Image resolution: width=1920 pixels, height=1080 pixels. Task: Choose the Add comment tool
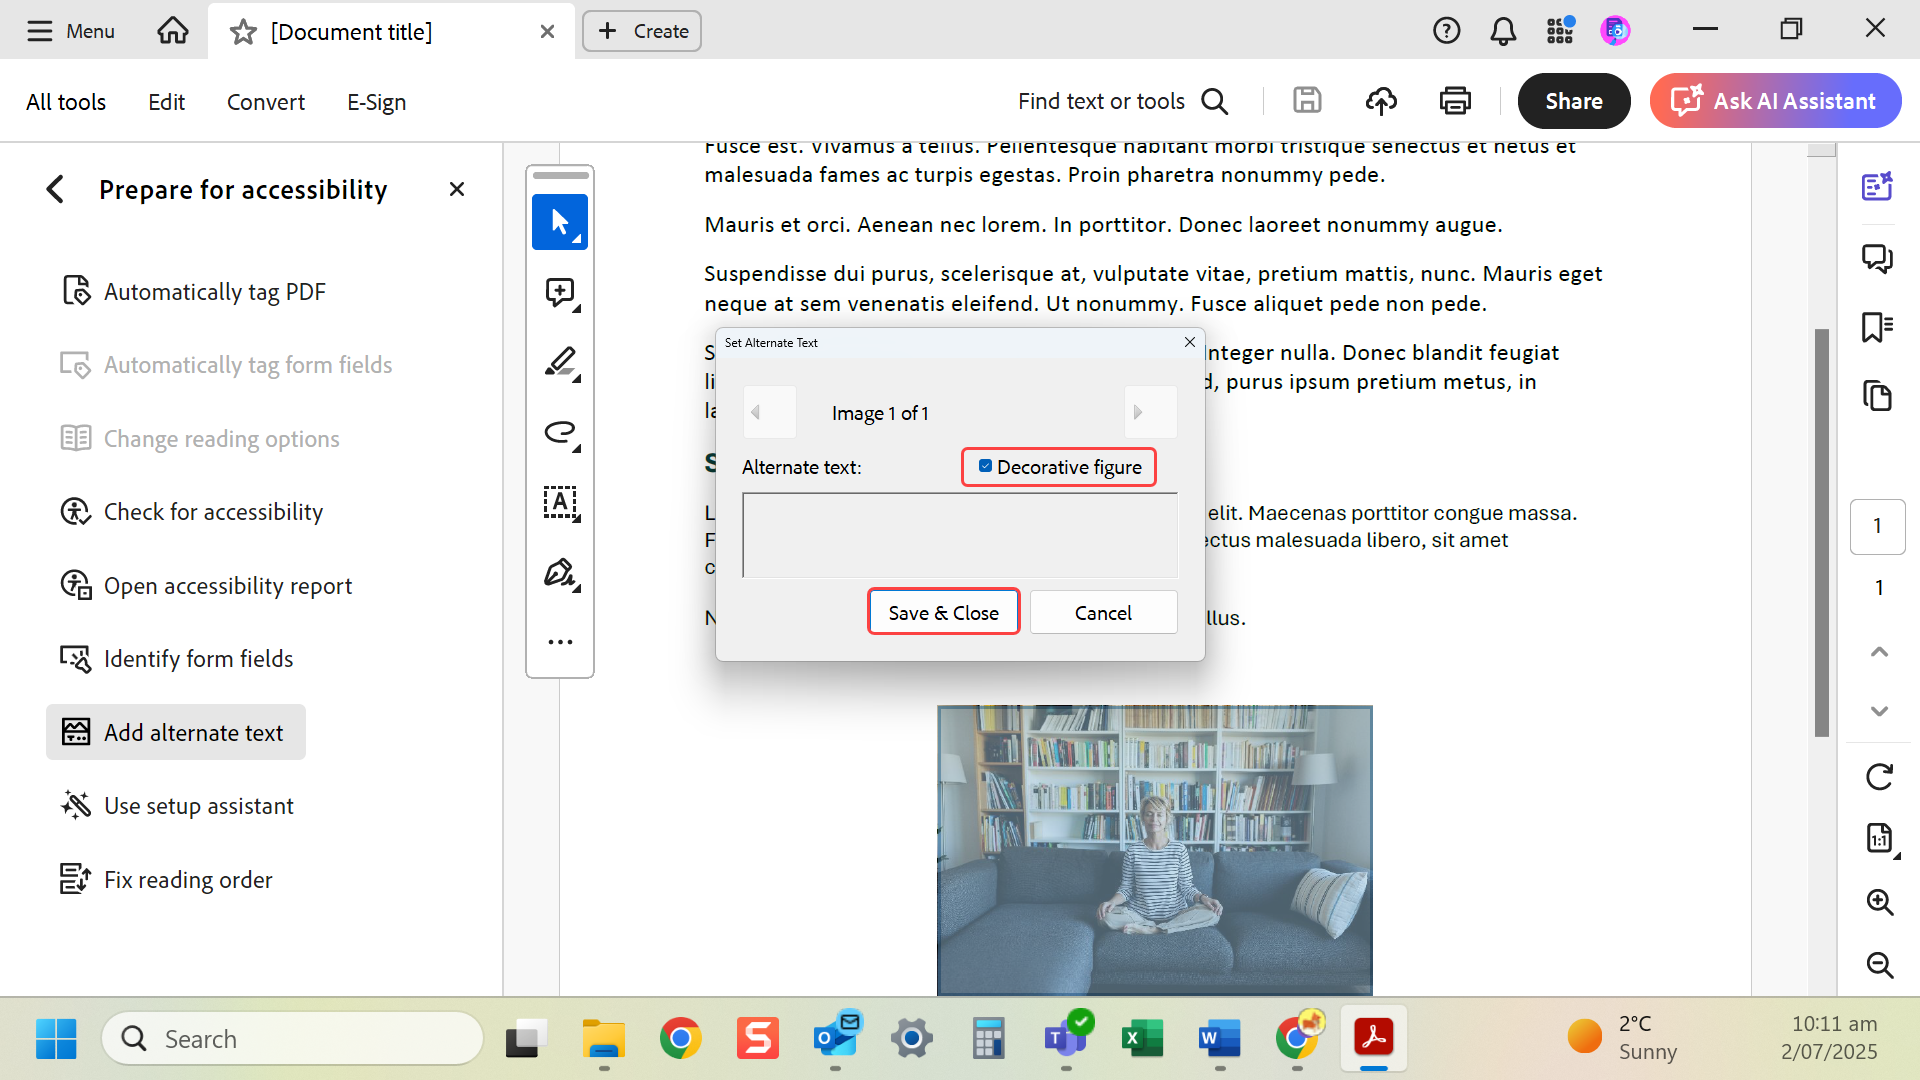click(x=560, y=293)
